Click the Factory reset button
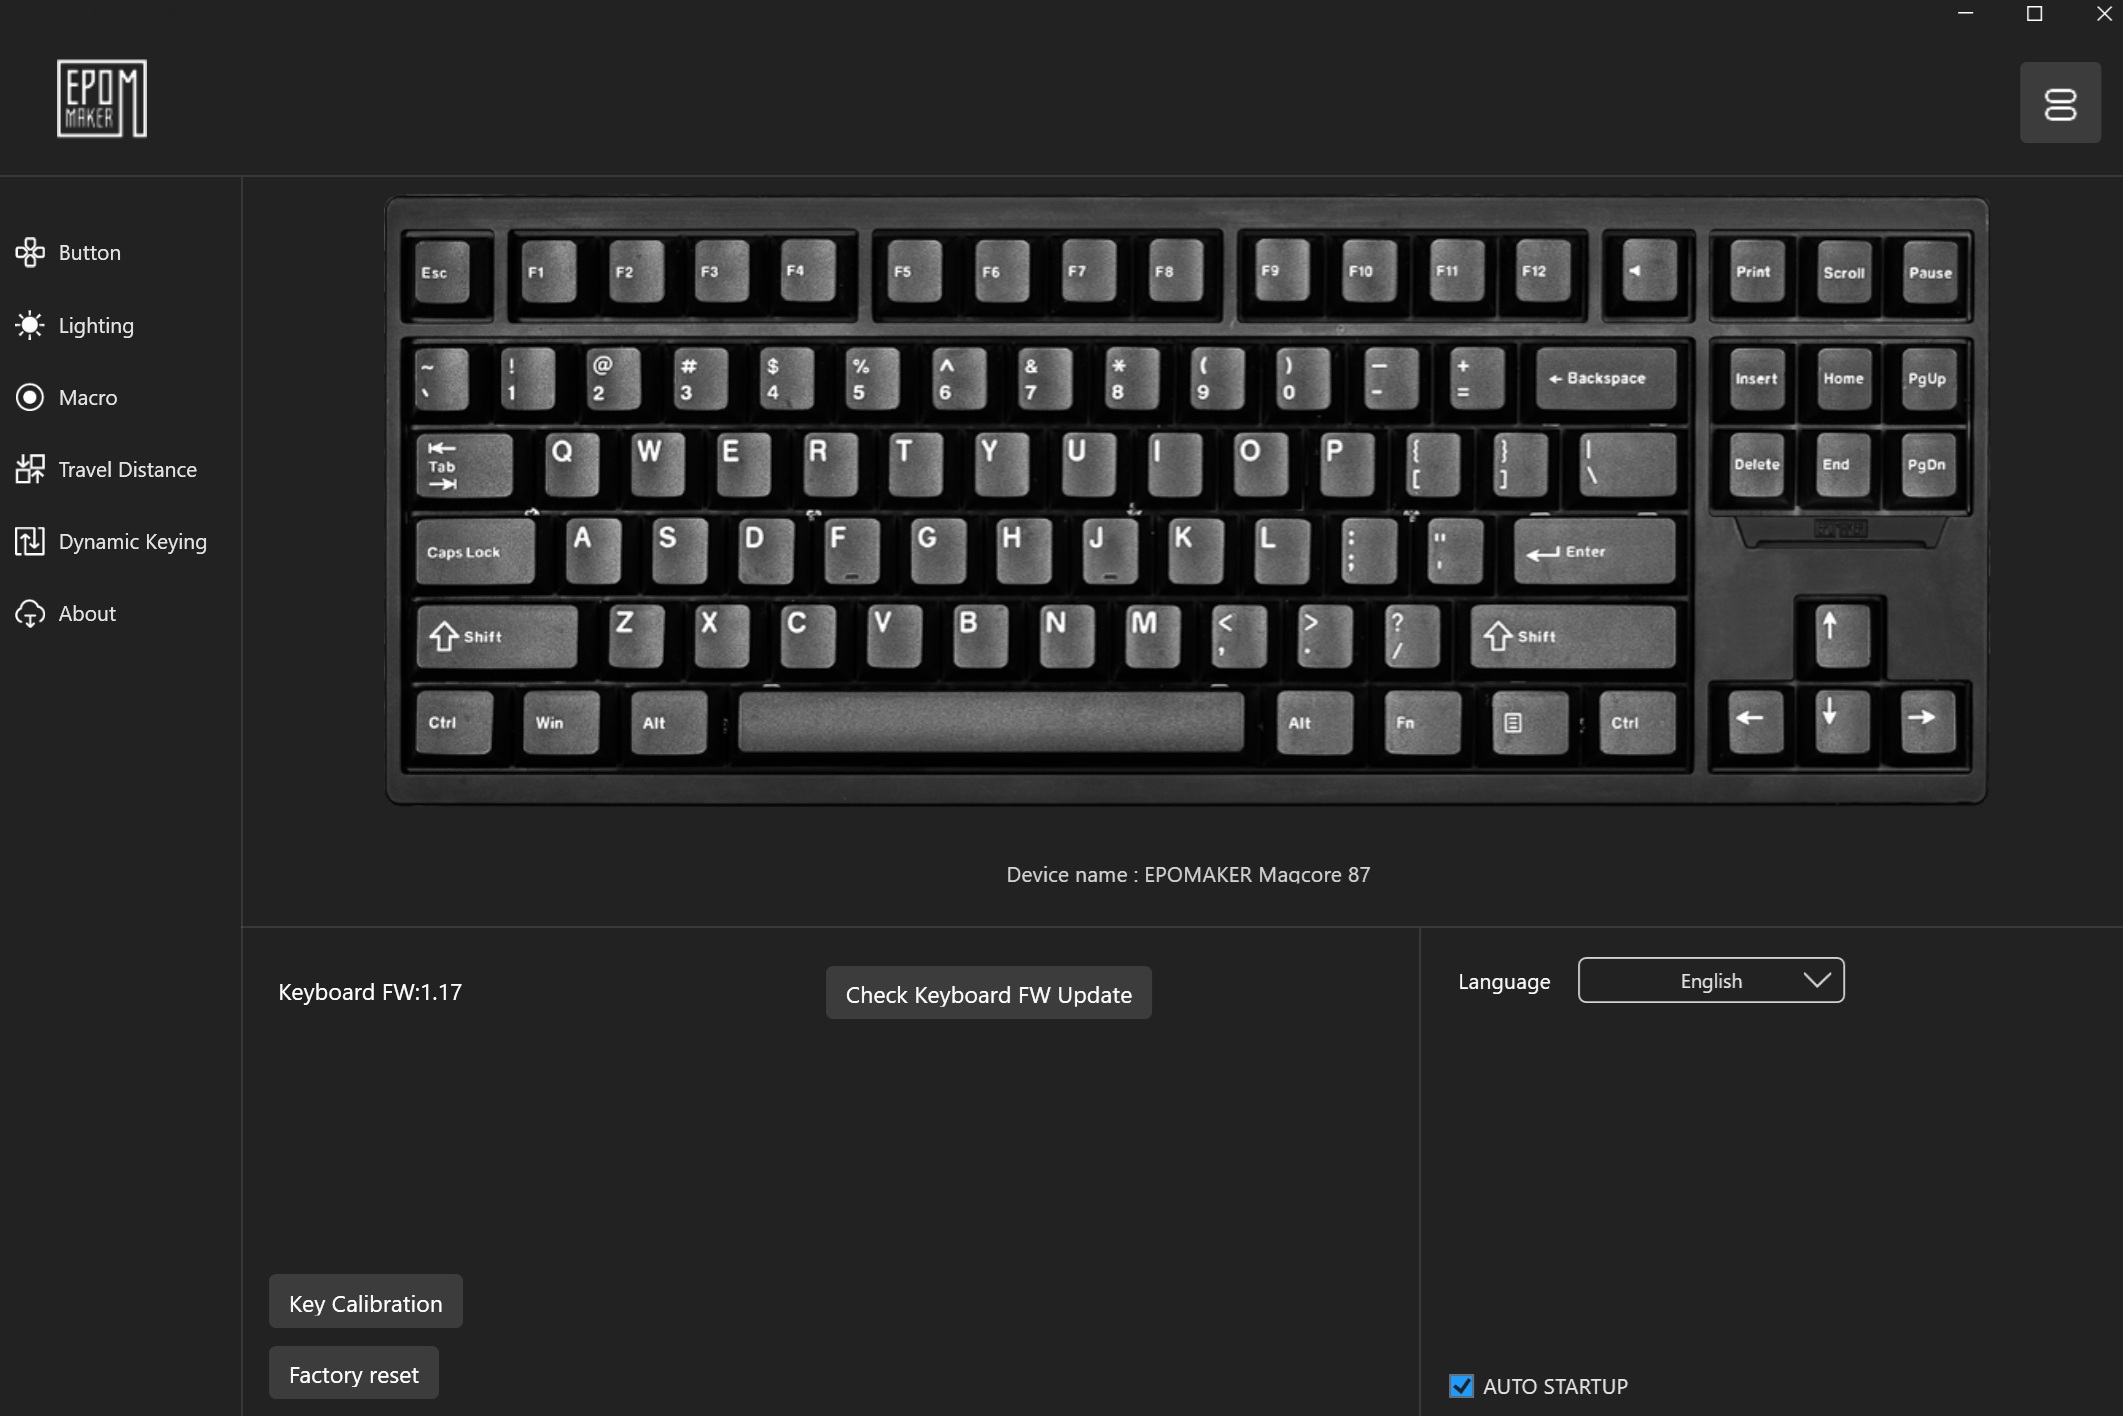 click(353, 1373)
